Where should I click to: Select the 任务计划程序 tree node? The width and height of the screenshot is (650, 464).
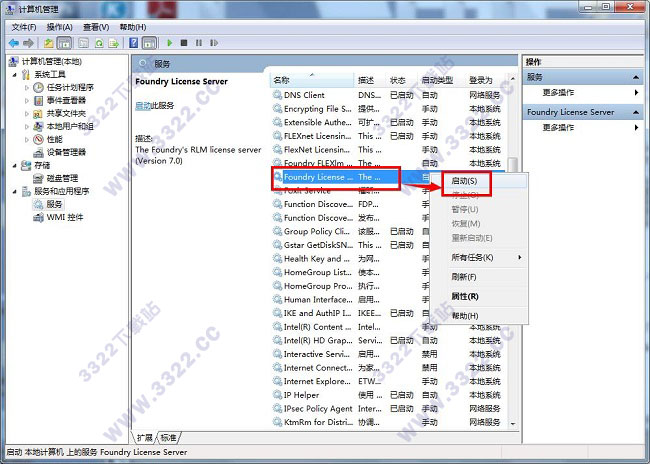70,87
